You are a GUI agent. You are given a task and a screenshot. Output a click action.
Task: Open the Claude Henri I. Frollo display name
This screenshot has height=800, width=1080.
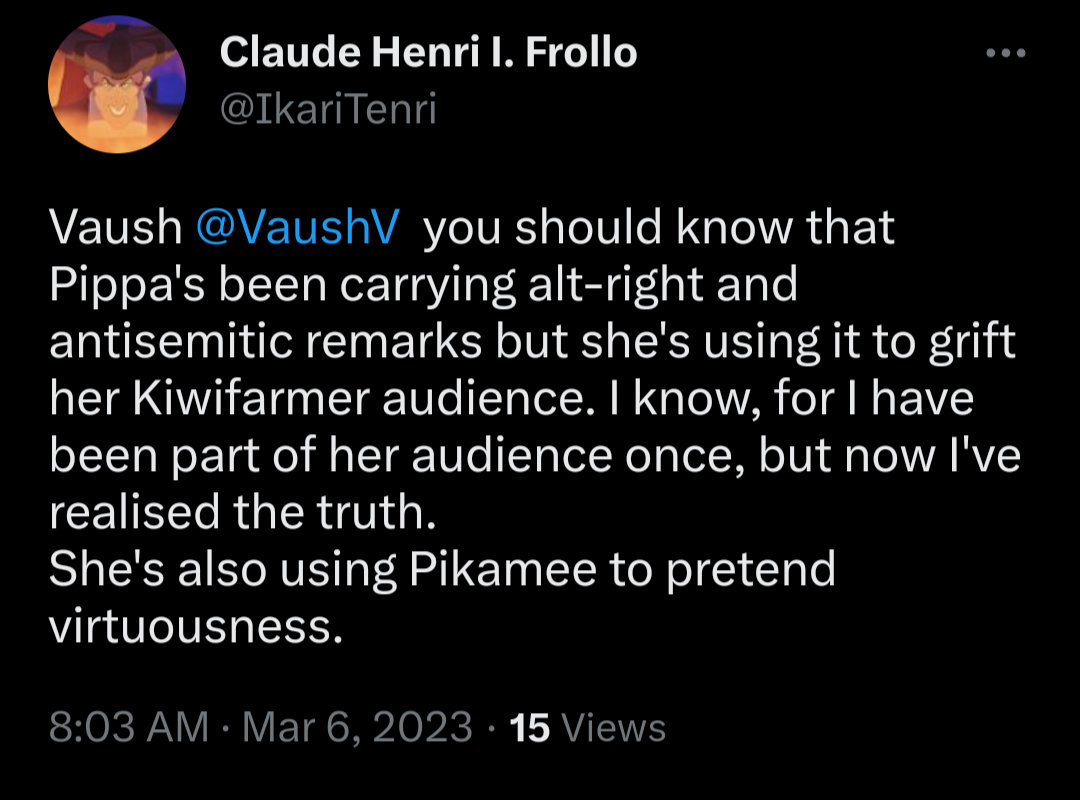pyautogui.click(x=428, y=52)
